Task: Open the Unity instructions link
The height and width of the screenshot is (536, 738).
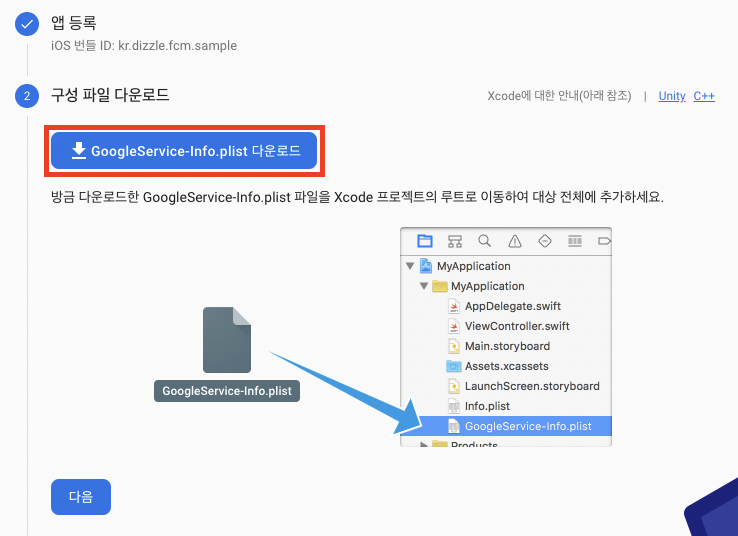Action: point(672,96)
